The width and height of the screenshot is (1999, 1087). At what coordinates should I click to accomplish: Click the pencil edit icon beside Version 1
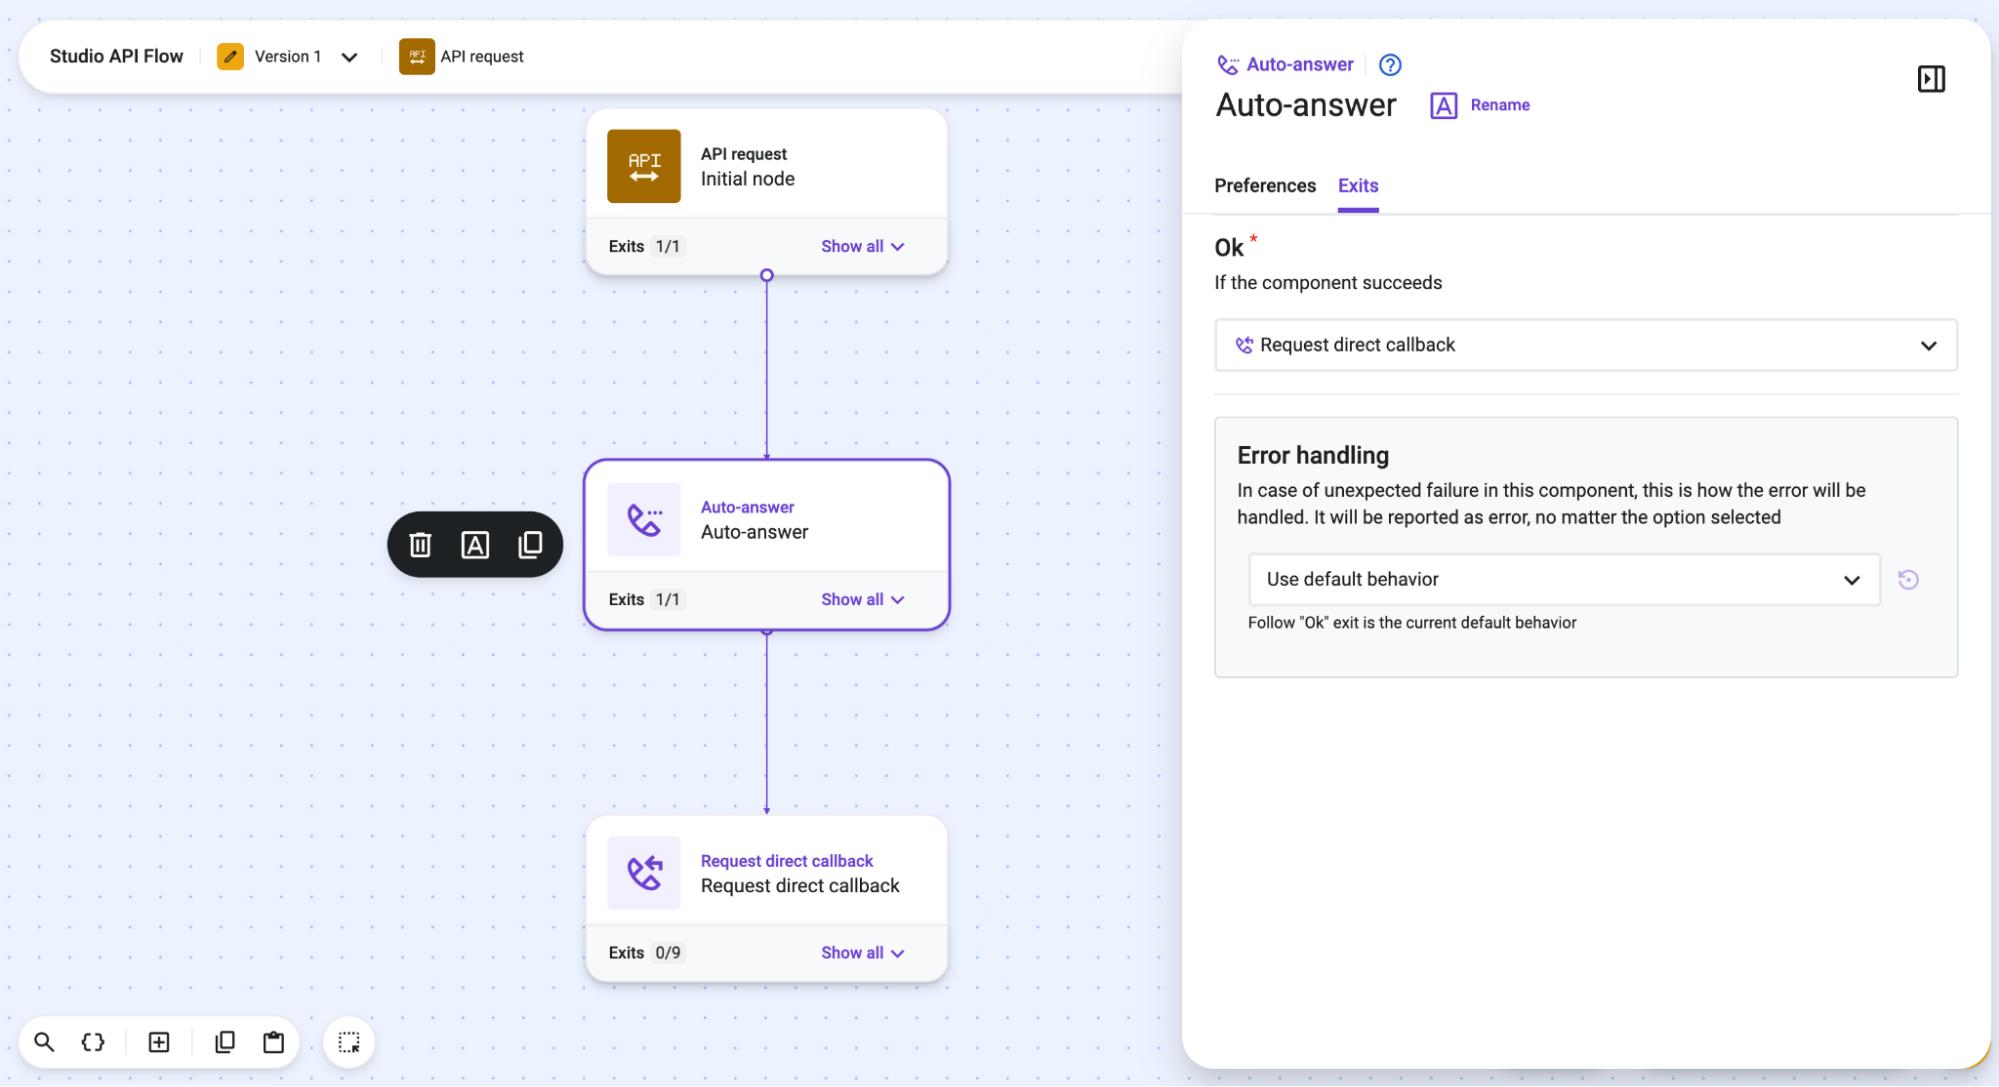(230, 56)
